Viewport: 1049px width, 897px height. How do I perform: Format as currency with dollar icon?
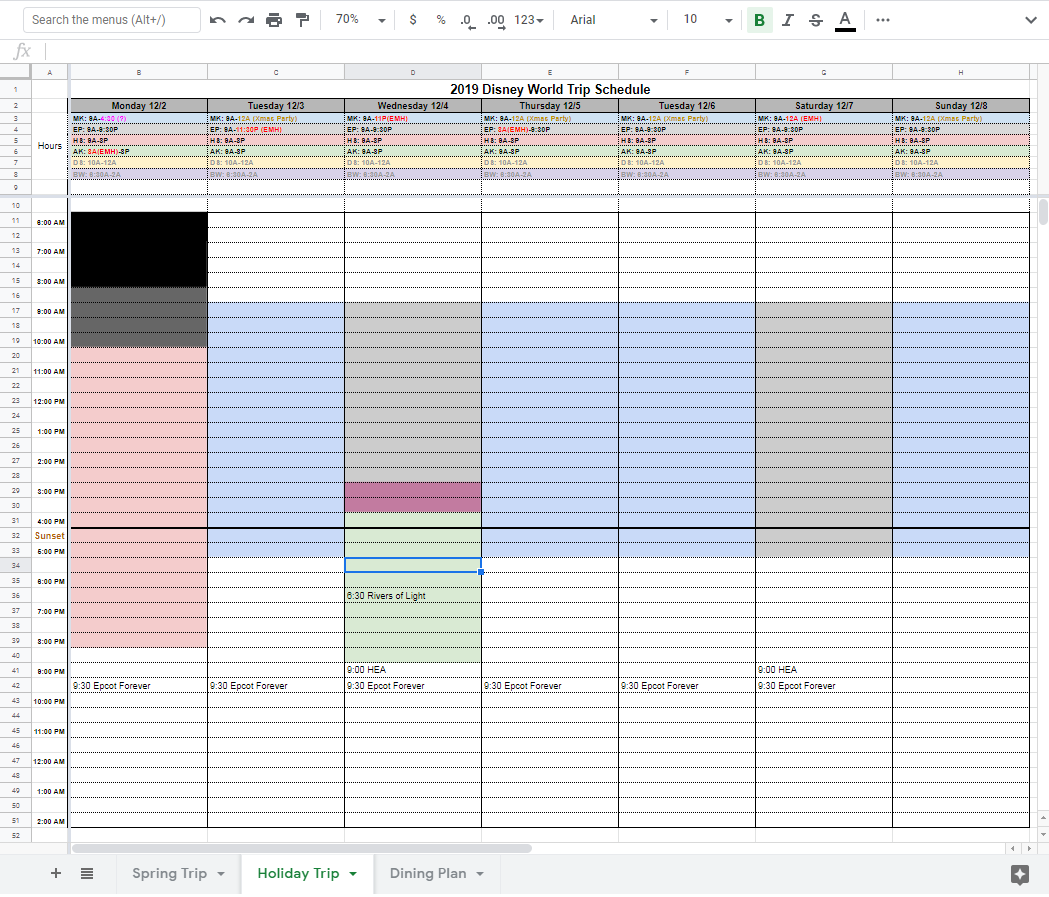(413, 20)
